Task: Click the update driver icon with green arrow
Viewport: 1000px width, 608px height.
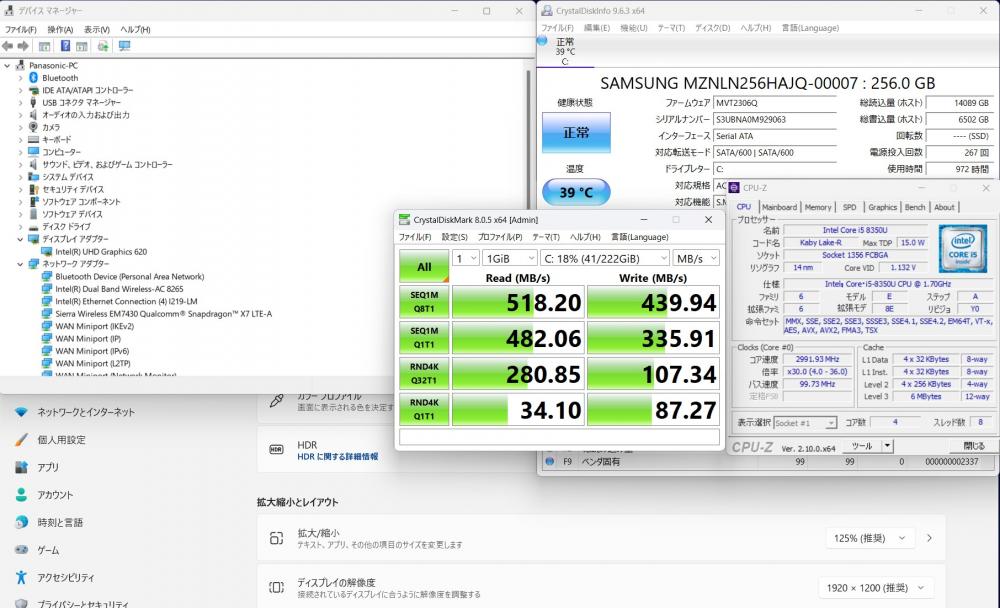Action: coord(103,46)
